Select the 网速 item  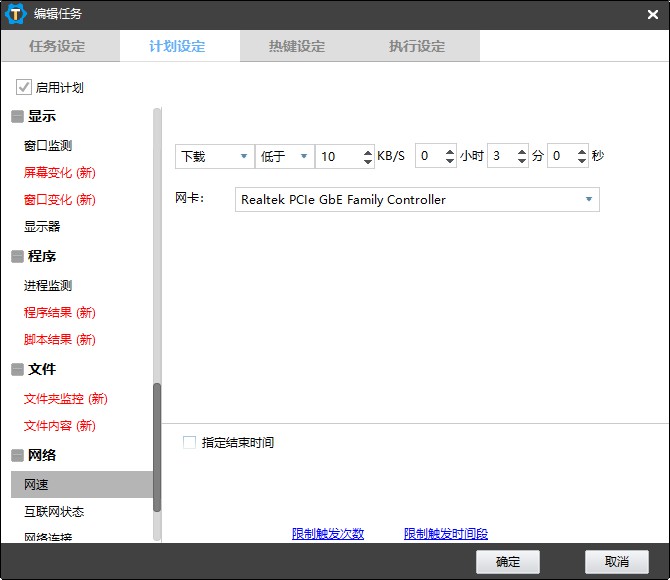82,485
